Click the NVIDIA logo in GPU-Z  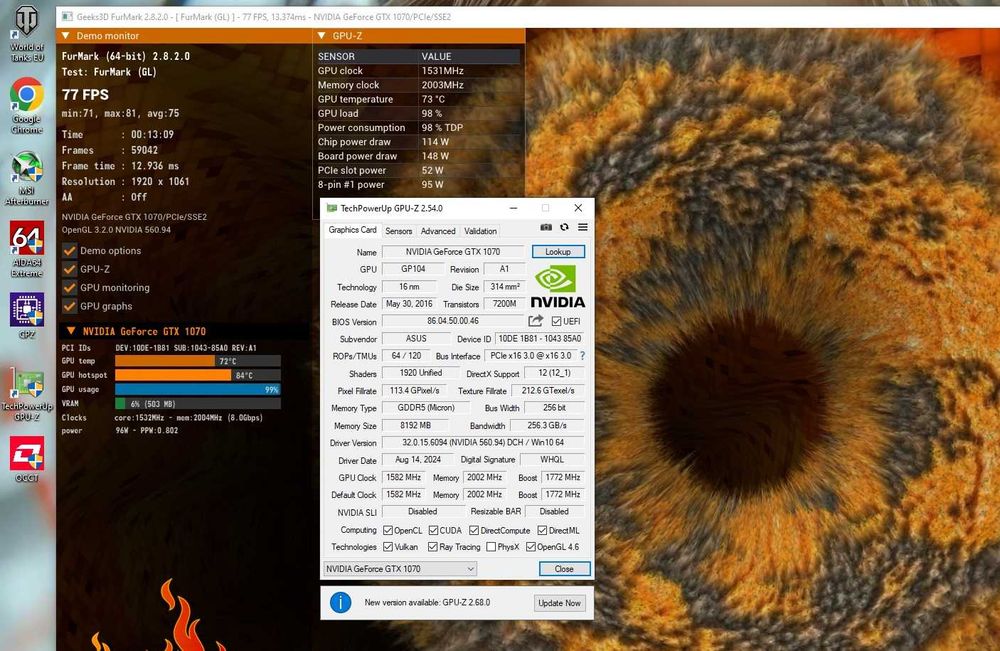[x=557, y=287]
